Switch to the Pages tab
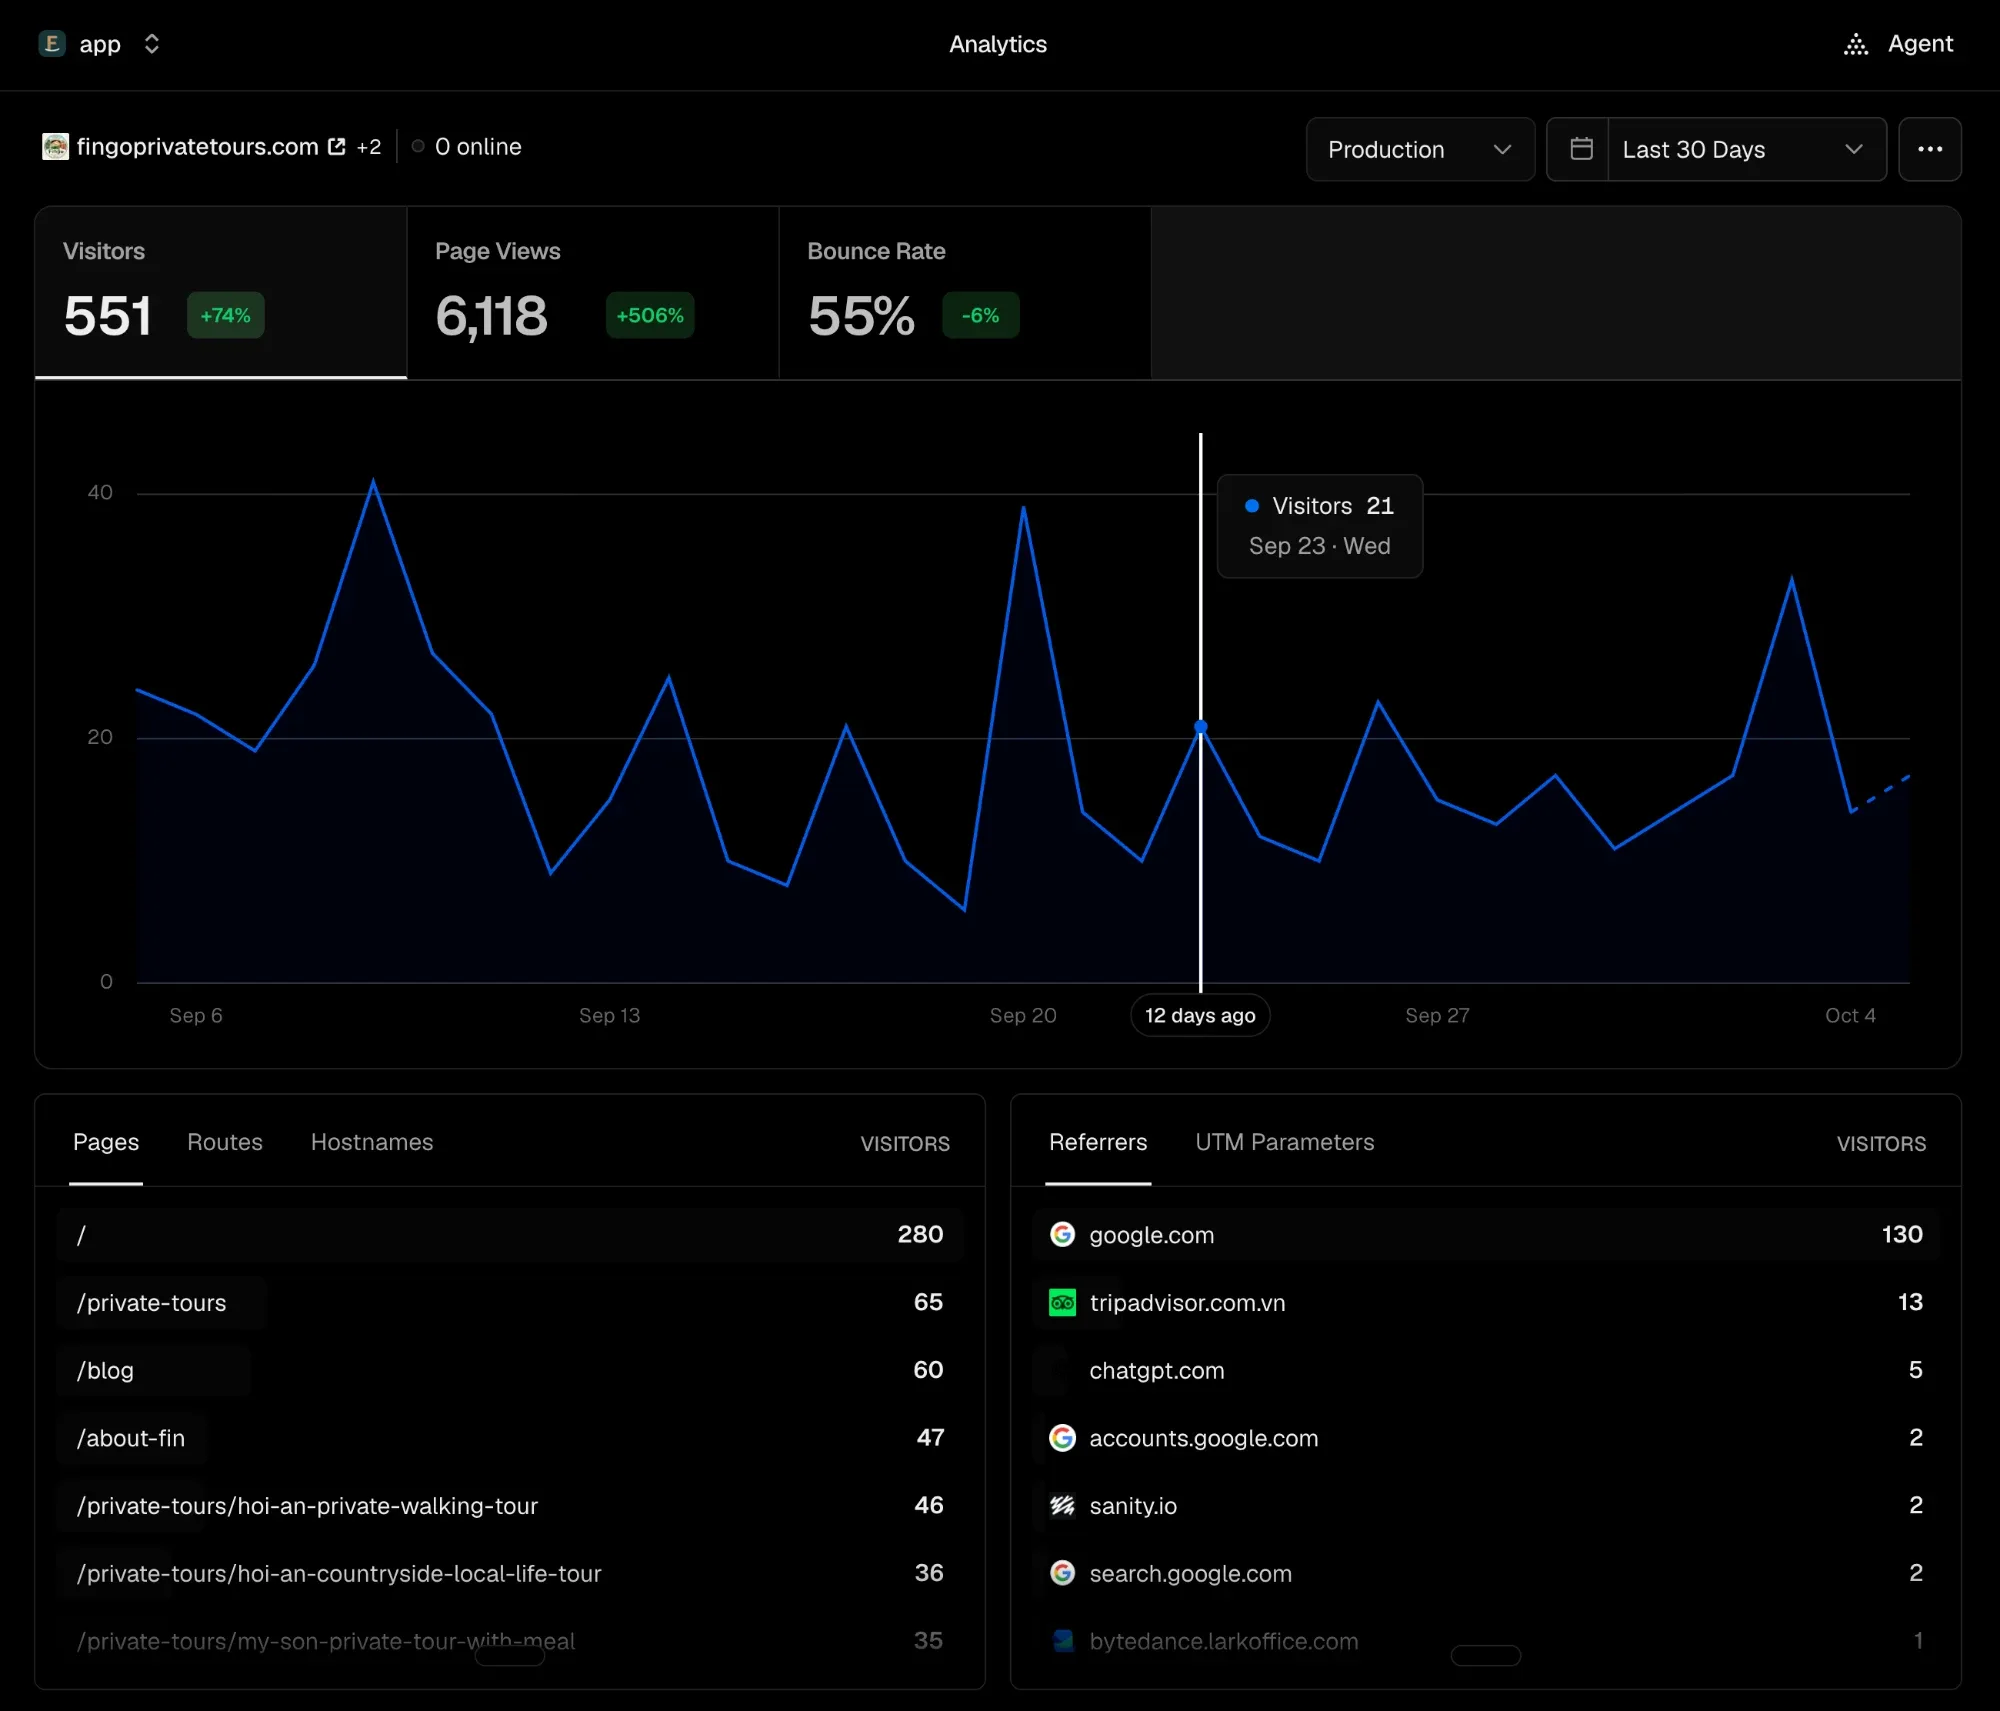The image size is (2000, 1711). coord(106,1142)
